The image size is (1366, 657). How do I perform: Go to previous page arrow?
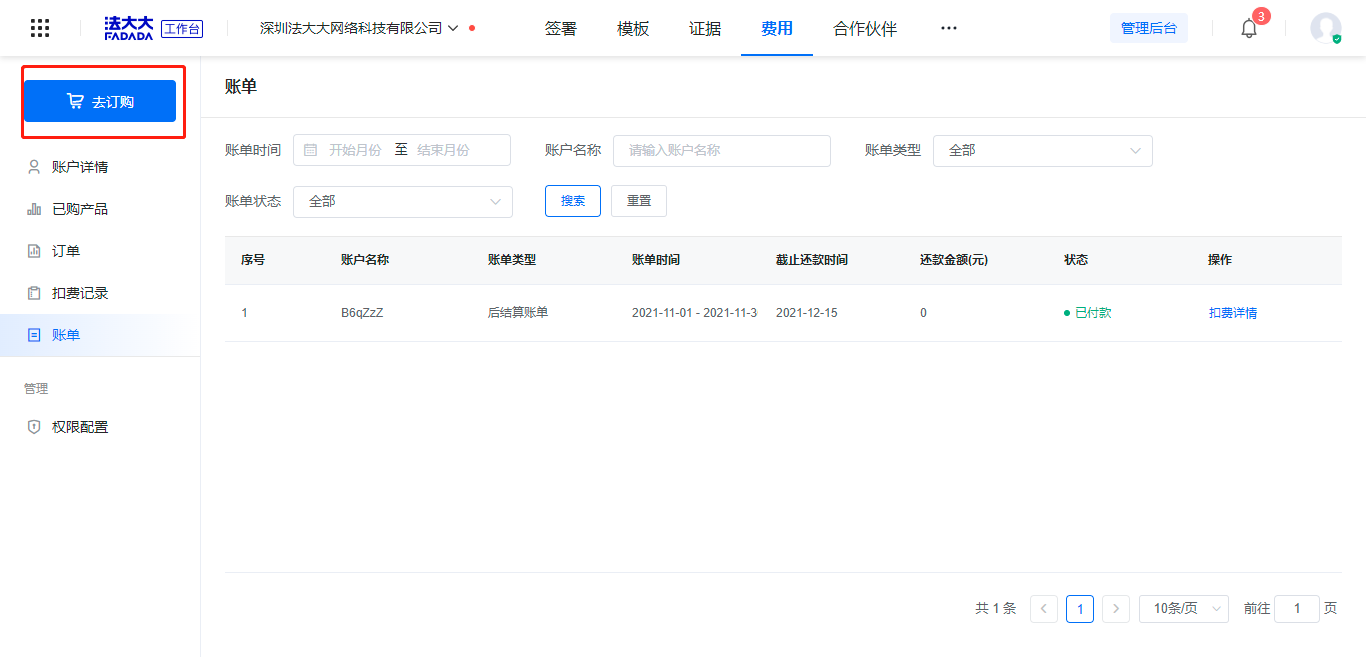(x=1044, y=608)
